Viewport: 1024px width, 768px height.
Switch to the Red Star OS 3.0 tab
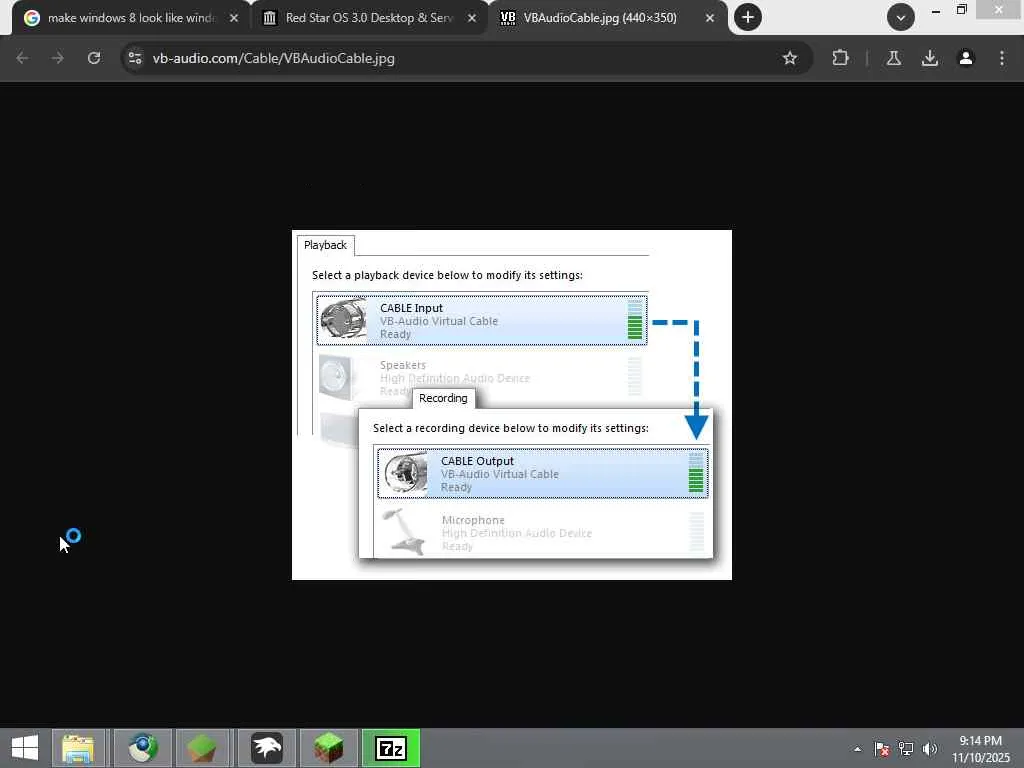369,18
